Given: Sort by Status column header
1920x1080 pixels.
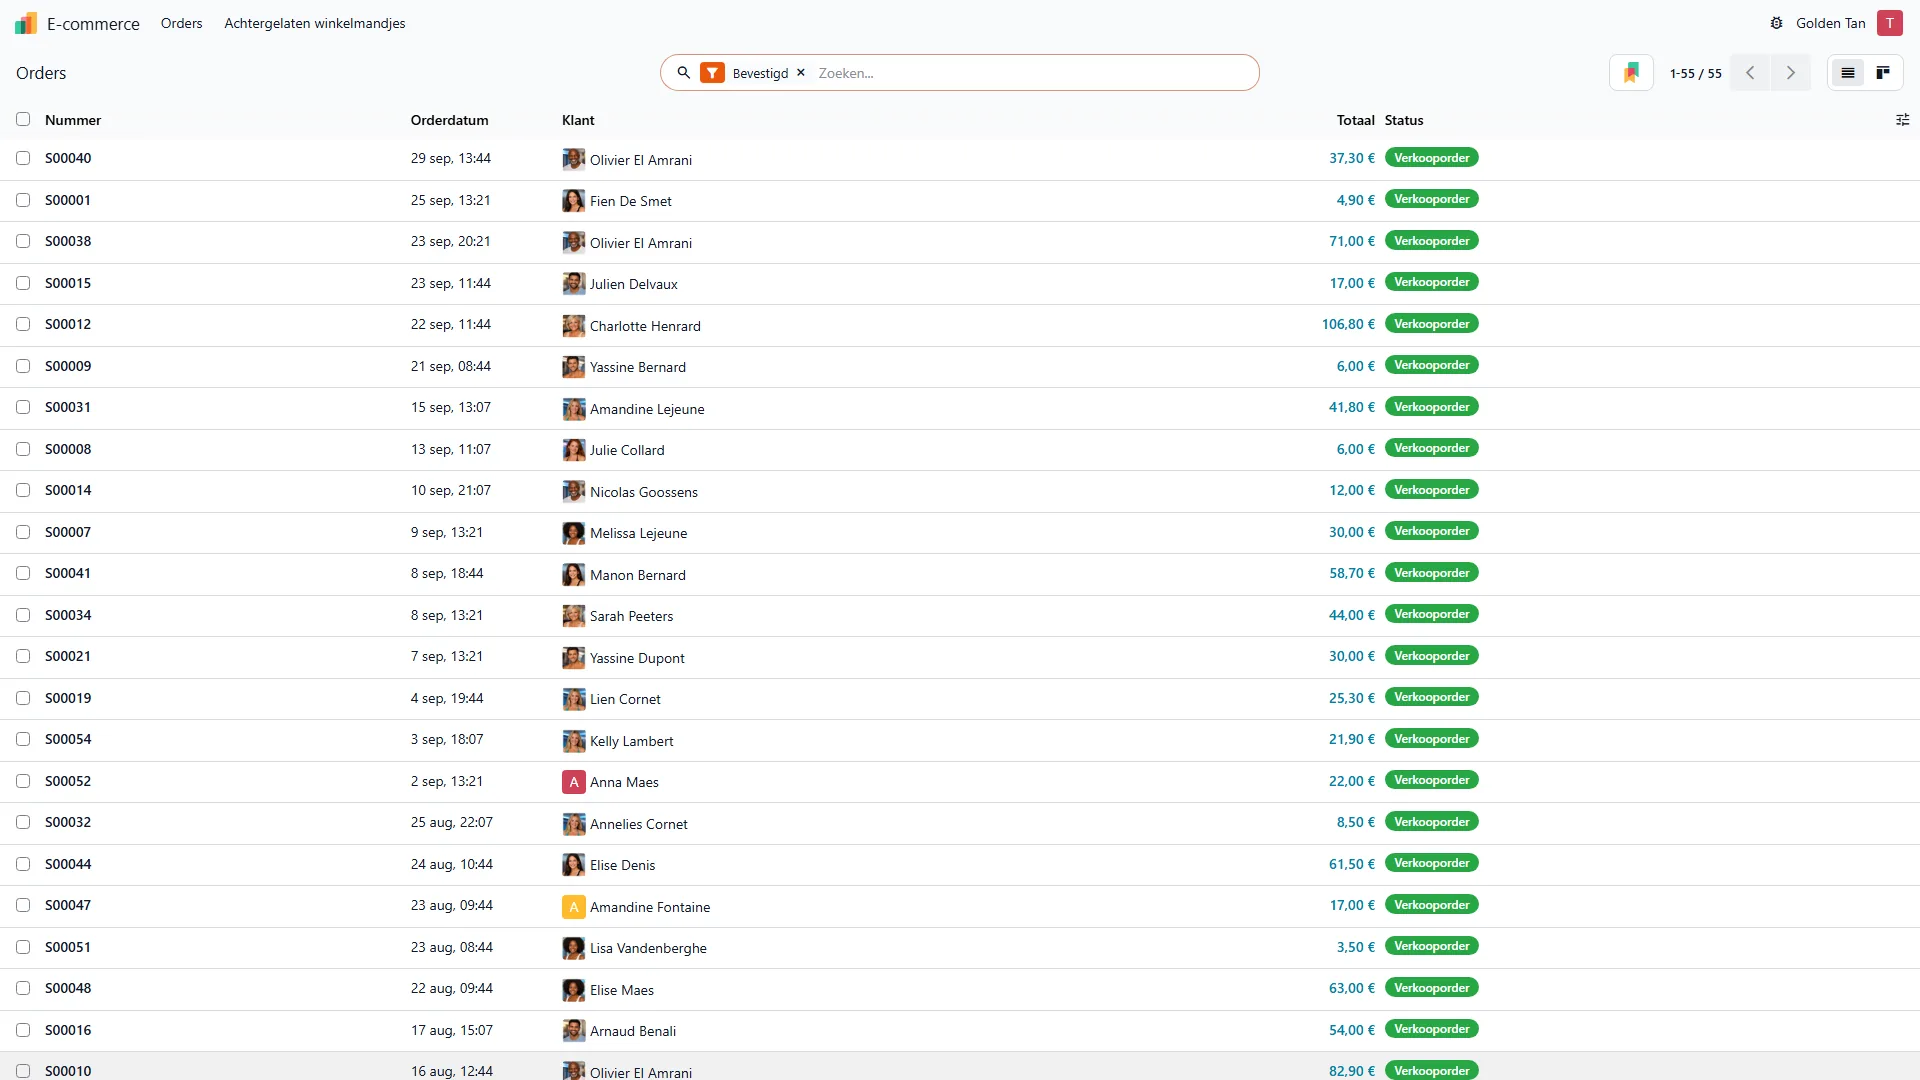Looking at the screenshot, I should (x=1404, y=120).
